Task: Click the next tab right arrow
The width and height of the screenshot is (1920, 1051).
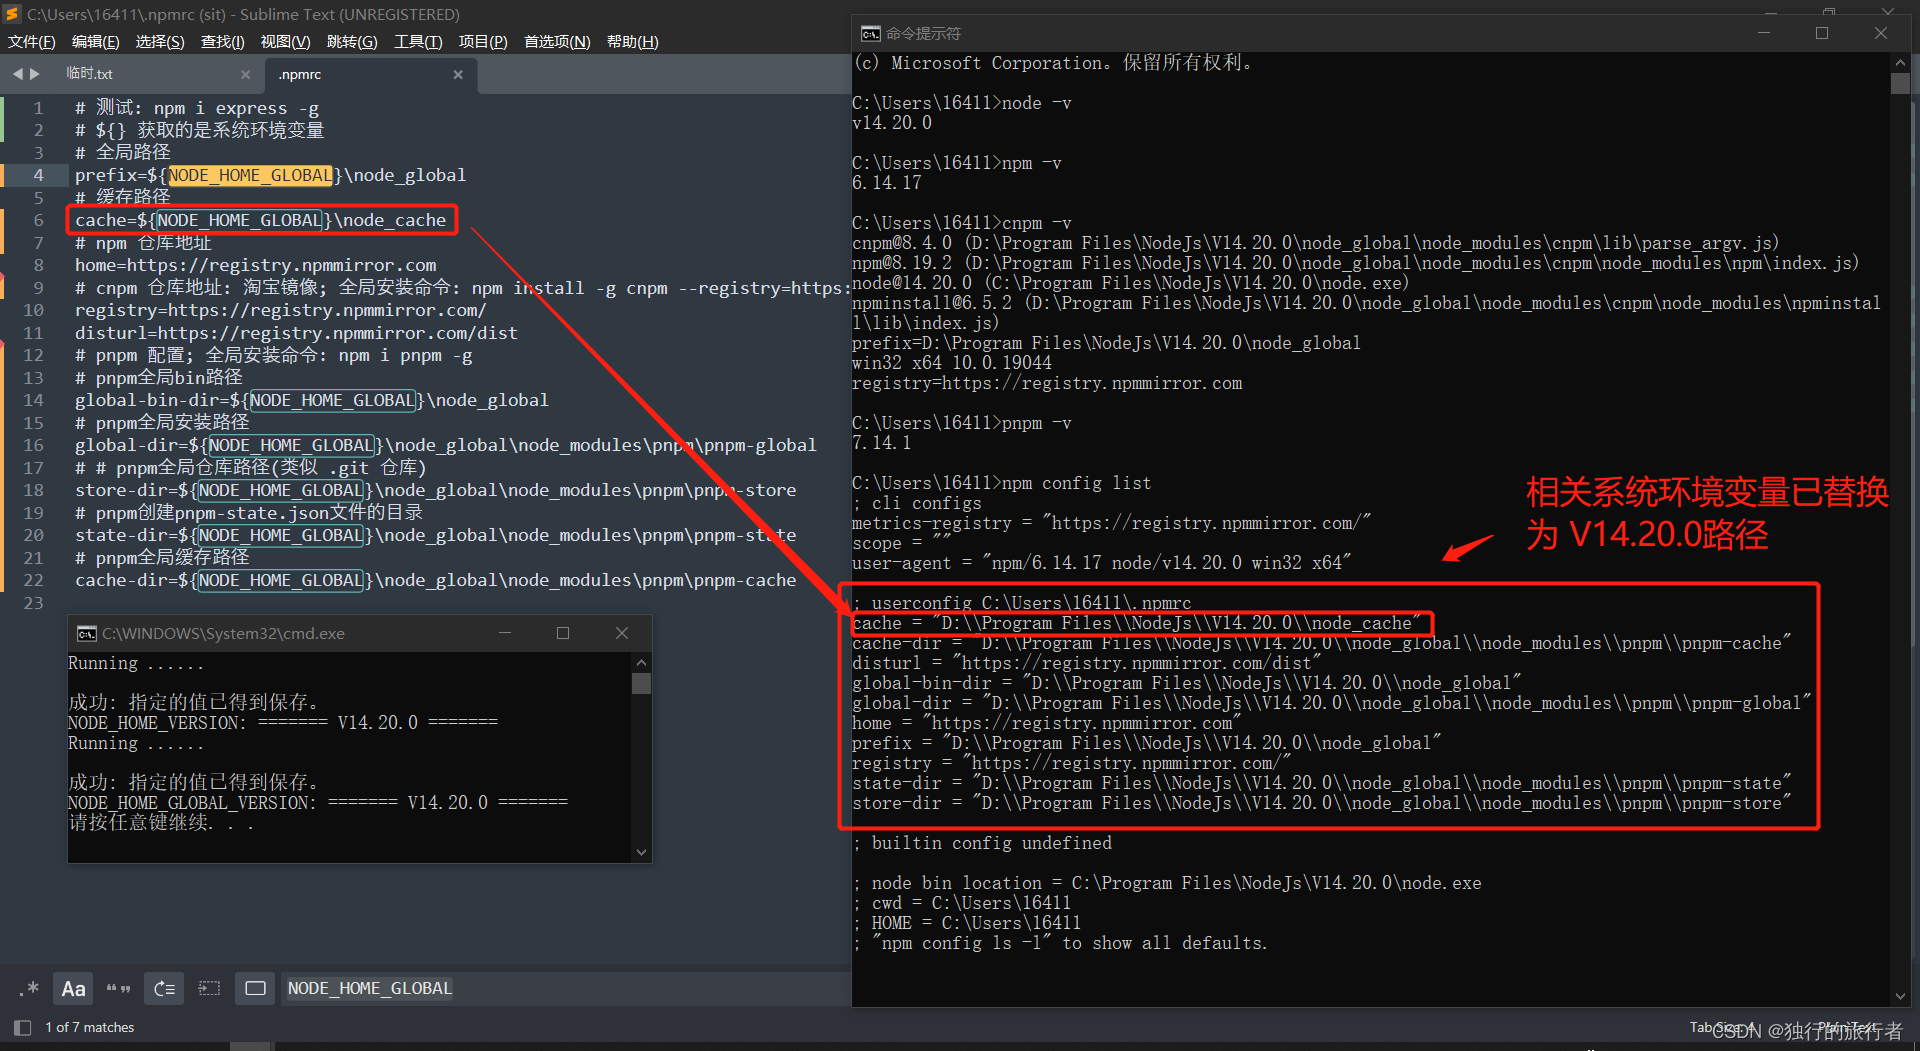Action: (35, 74)
